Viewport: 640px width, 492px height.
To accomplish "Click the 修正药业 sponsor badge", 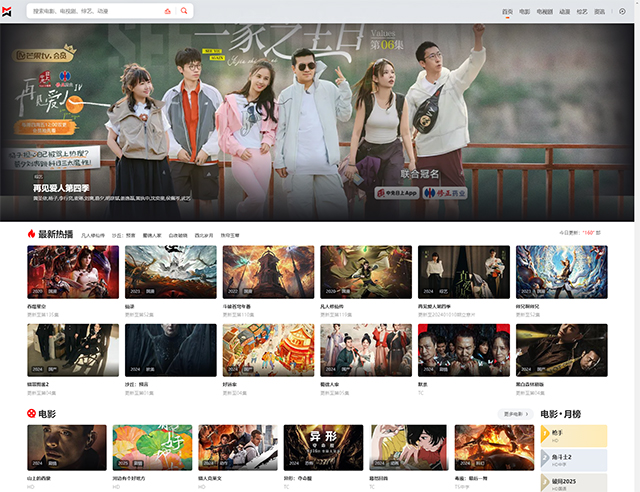I will pos(445,193).
